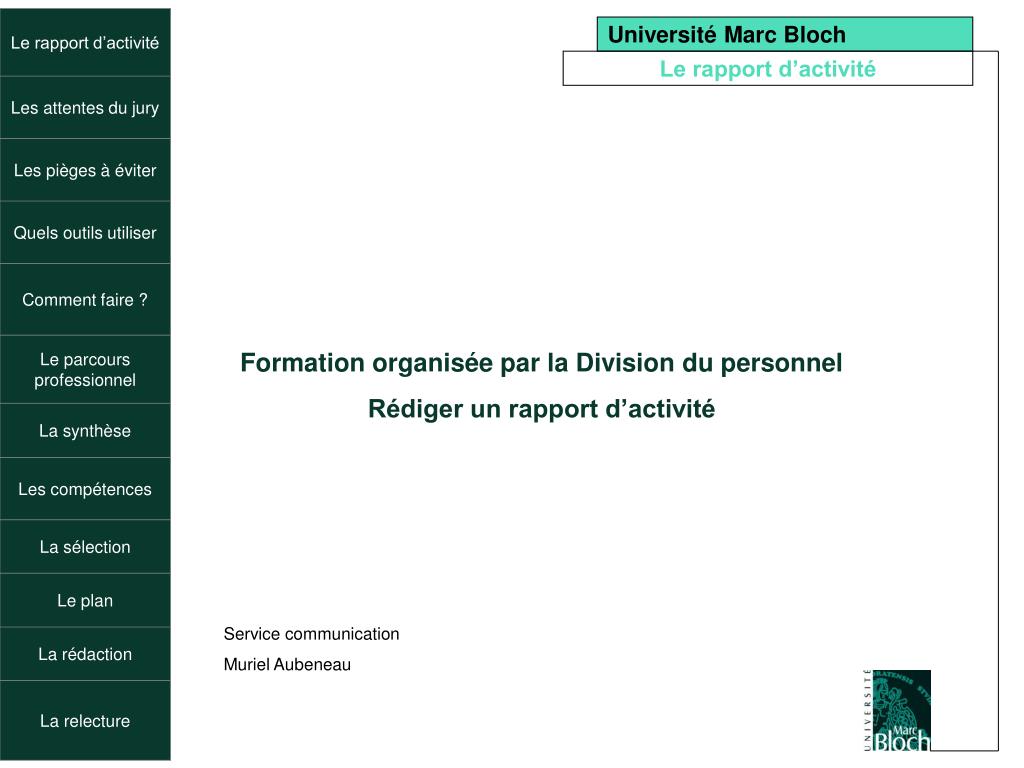The image size is (1024, 768).
Task: Open 'La rédaction' navigation item
Action: tap(85, 654)
